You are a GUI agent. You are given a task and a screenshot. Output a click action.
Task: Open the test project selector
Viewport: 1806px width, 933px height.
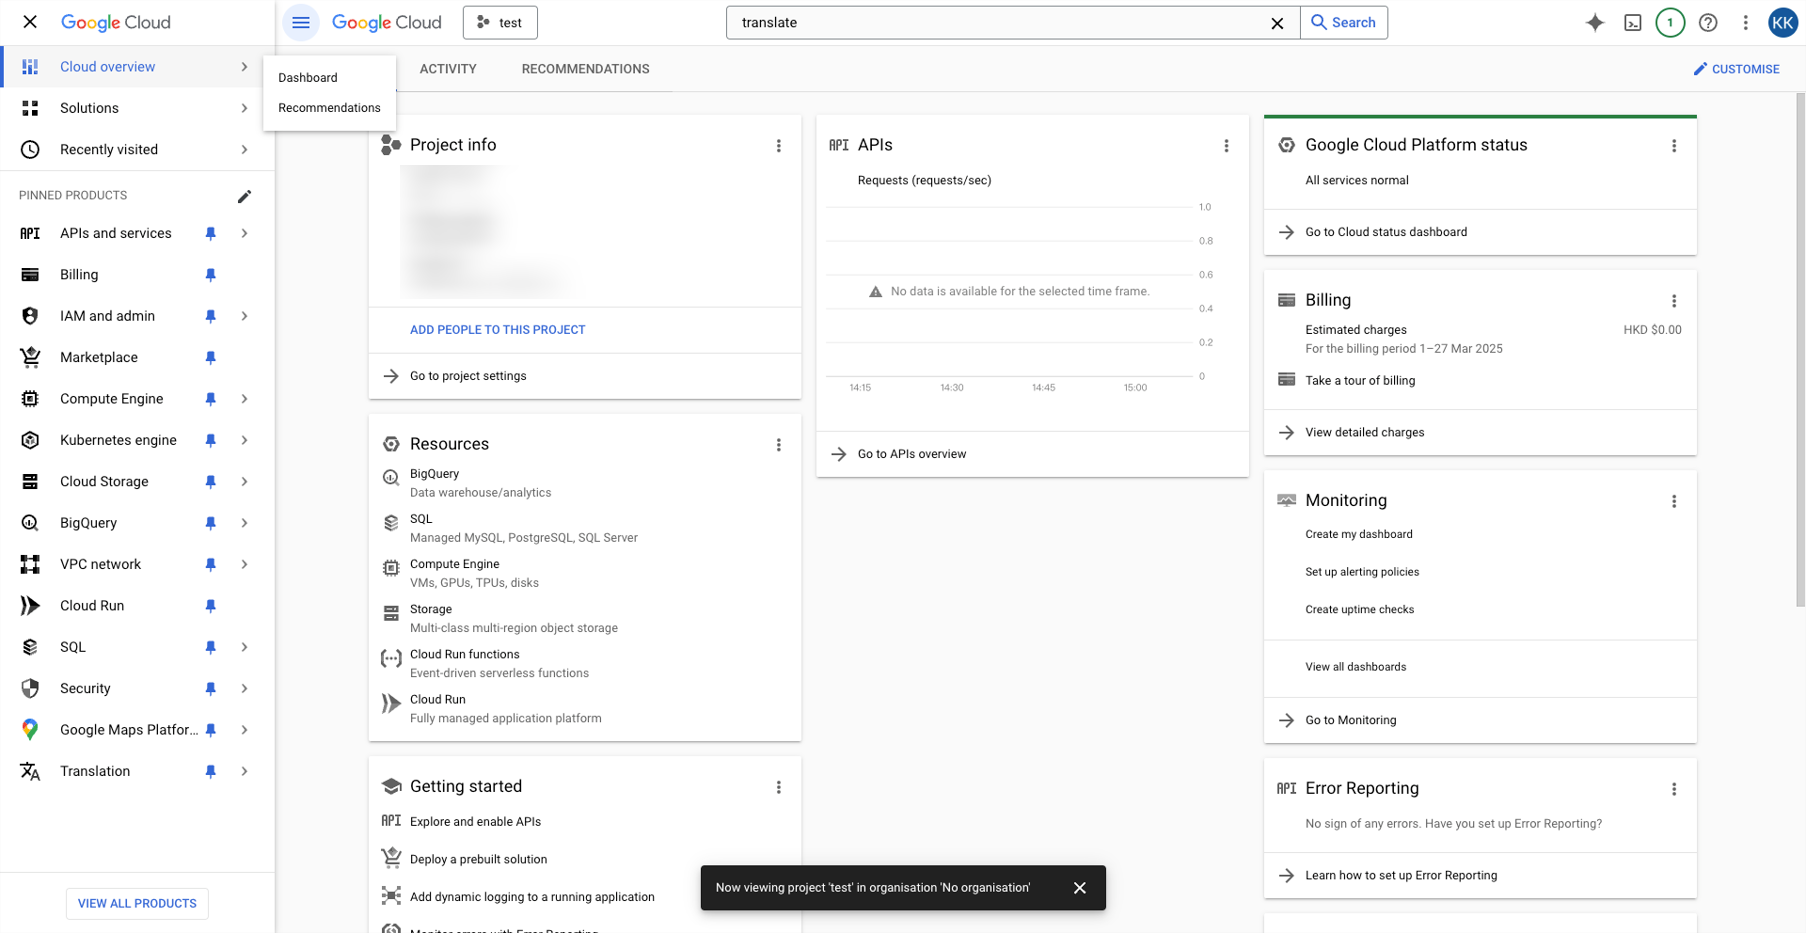click(x=500, y=23)
